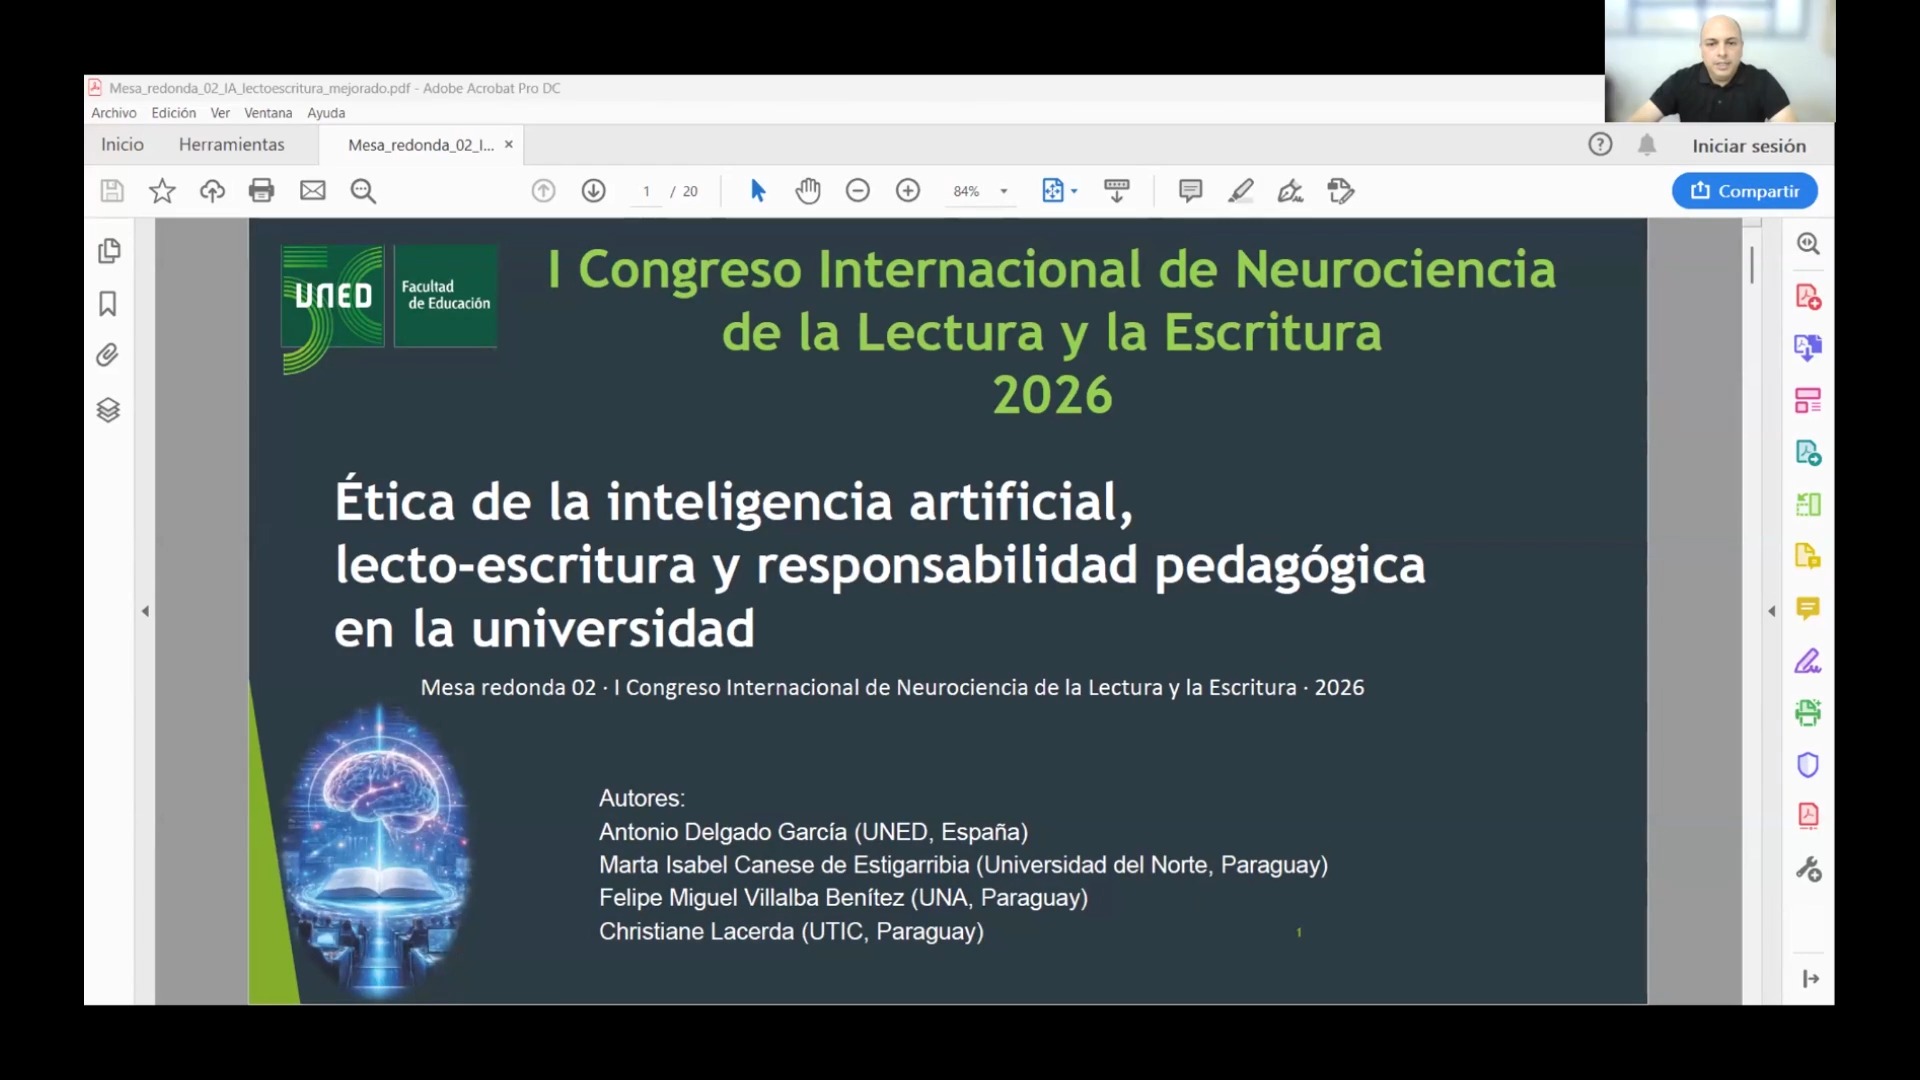Add the document to starred favorites

click(162, 191)
